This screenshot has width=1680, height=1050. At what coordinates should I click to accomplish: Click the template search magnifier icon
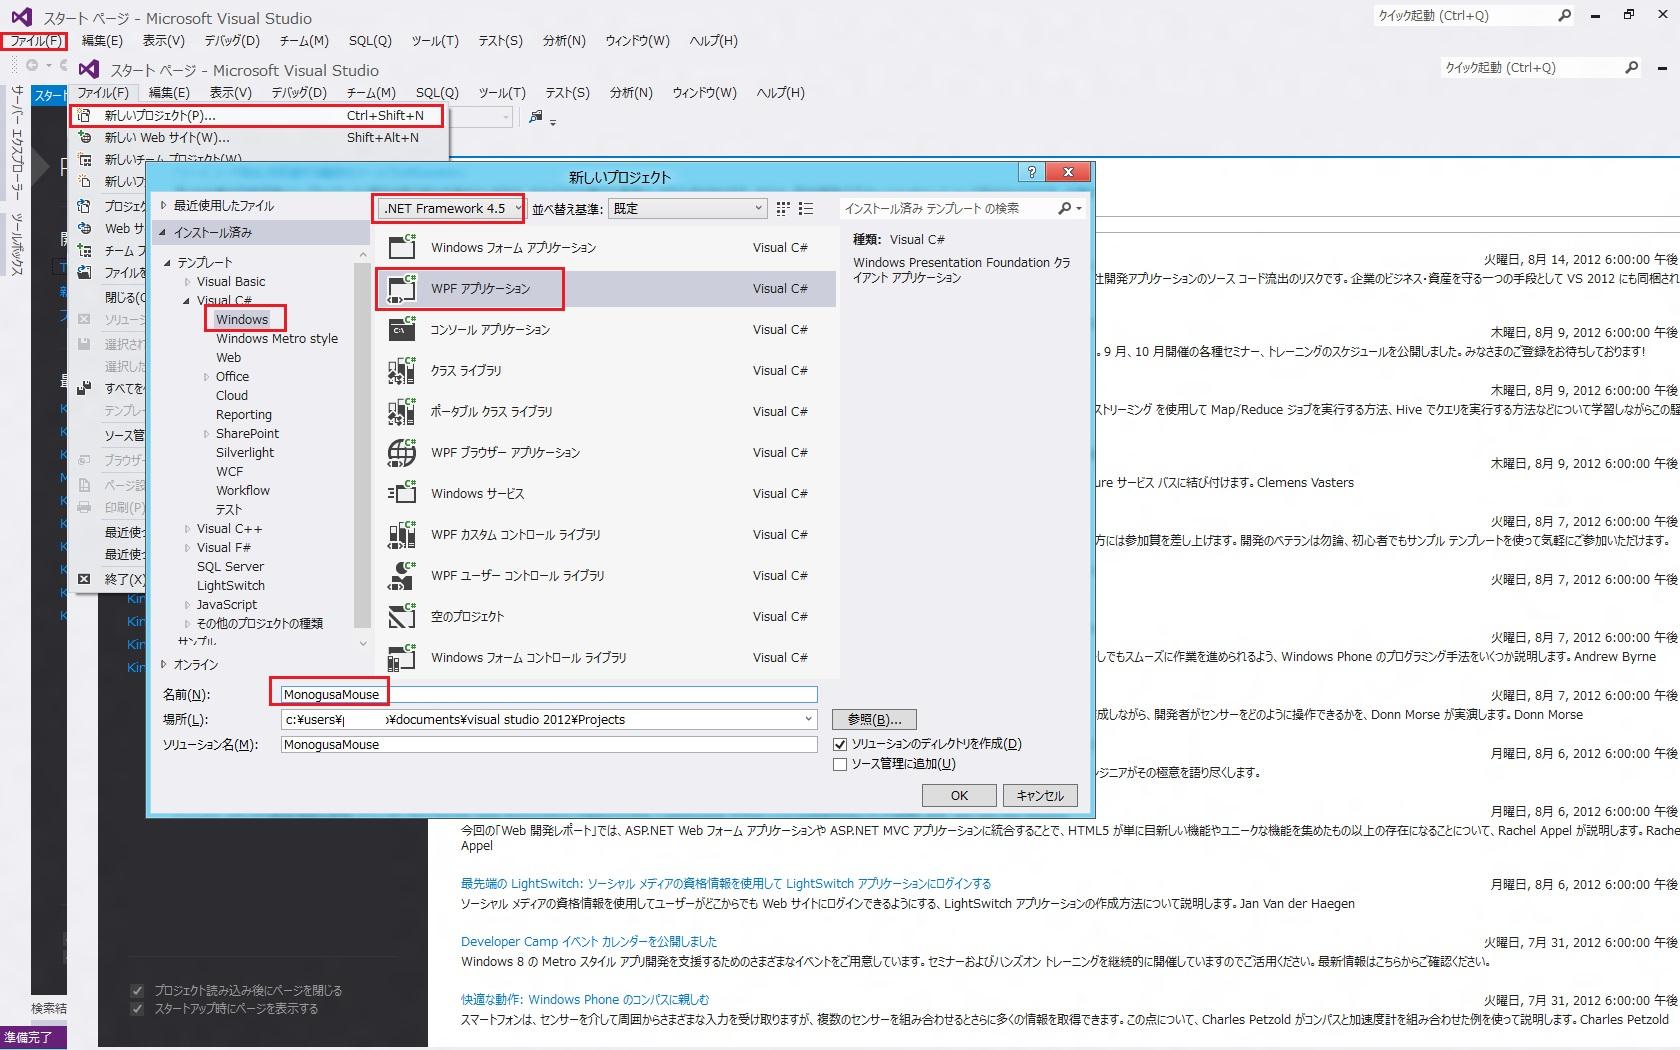pyautogui.click(x=1065, y=208)
